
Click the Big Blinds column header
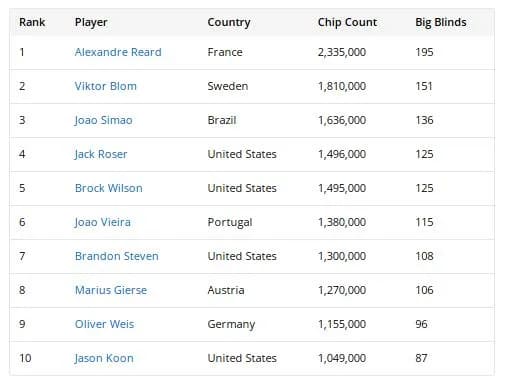441,22
